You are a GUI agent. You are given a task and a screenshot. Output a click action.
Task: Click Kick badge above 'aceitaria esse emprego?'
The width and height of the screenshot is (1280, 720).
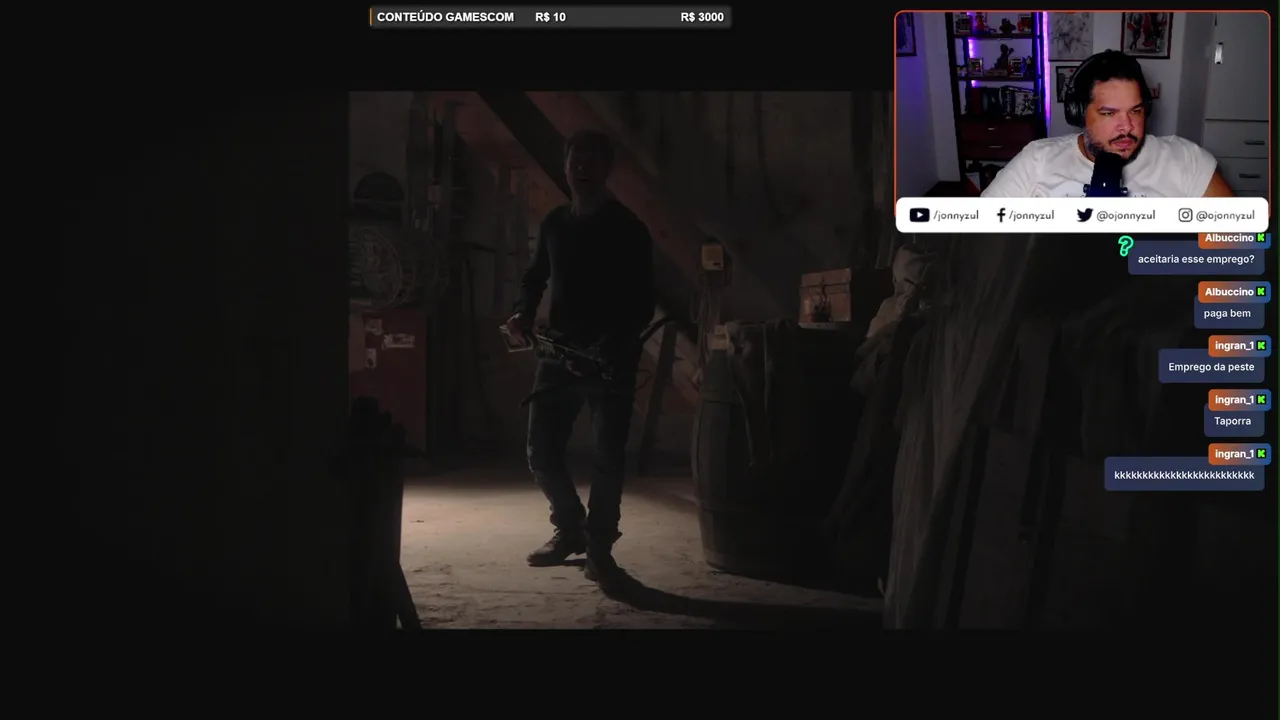pyautogui.click(x=1262, y=238)
